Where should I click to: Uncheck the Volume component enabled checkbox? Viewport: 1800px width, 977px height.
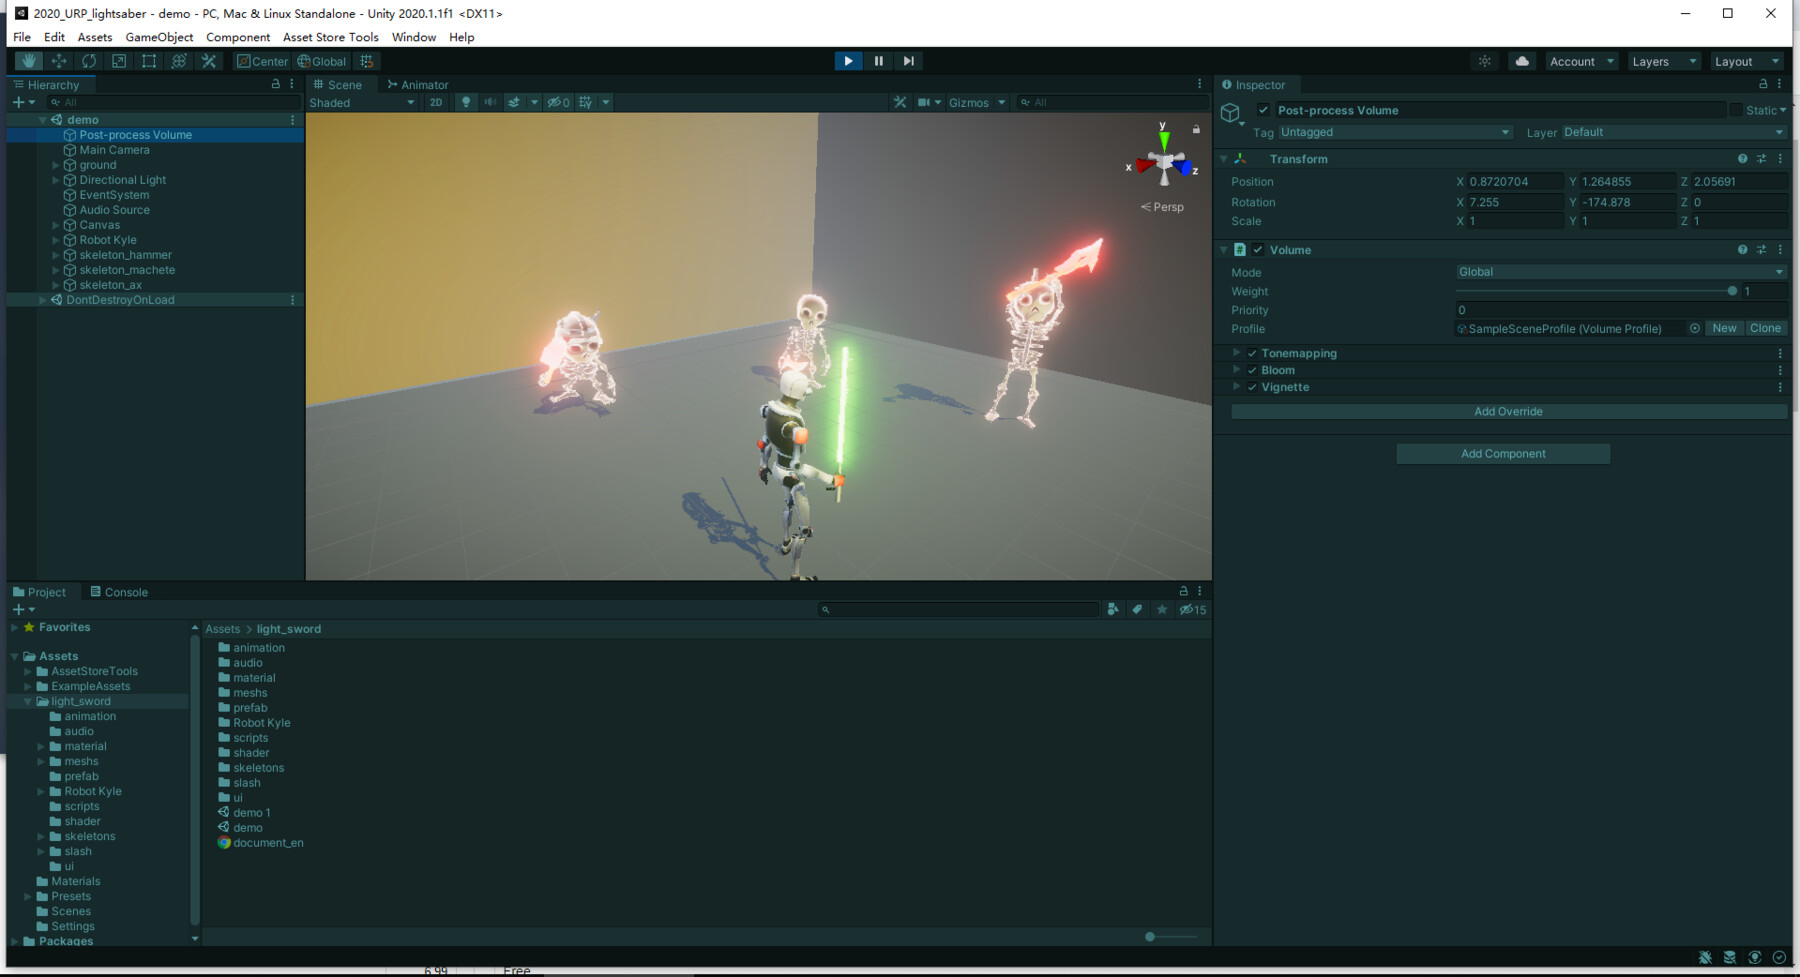click(1257, 250)
